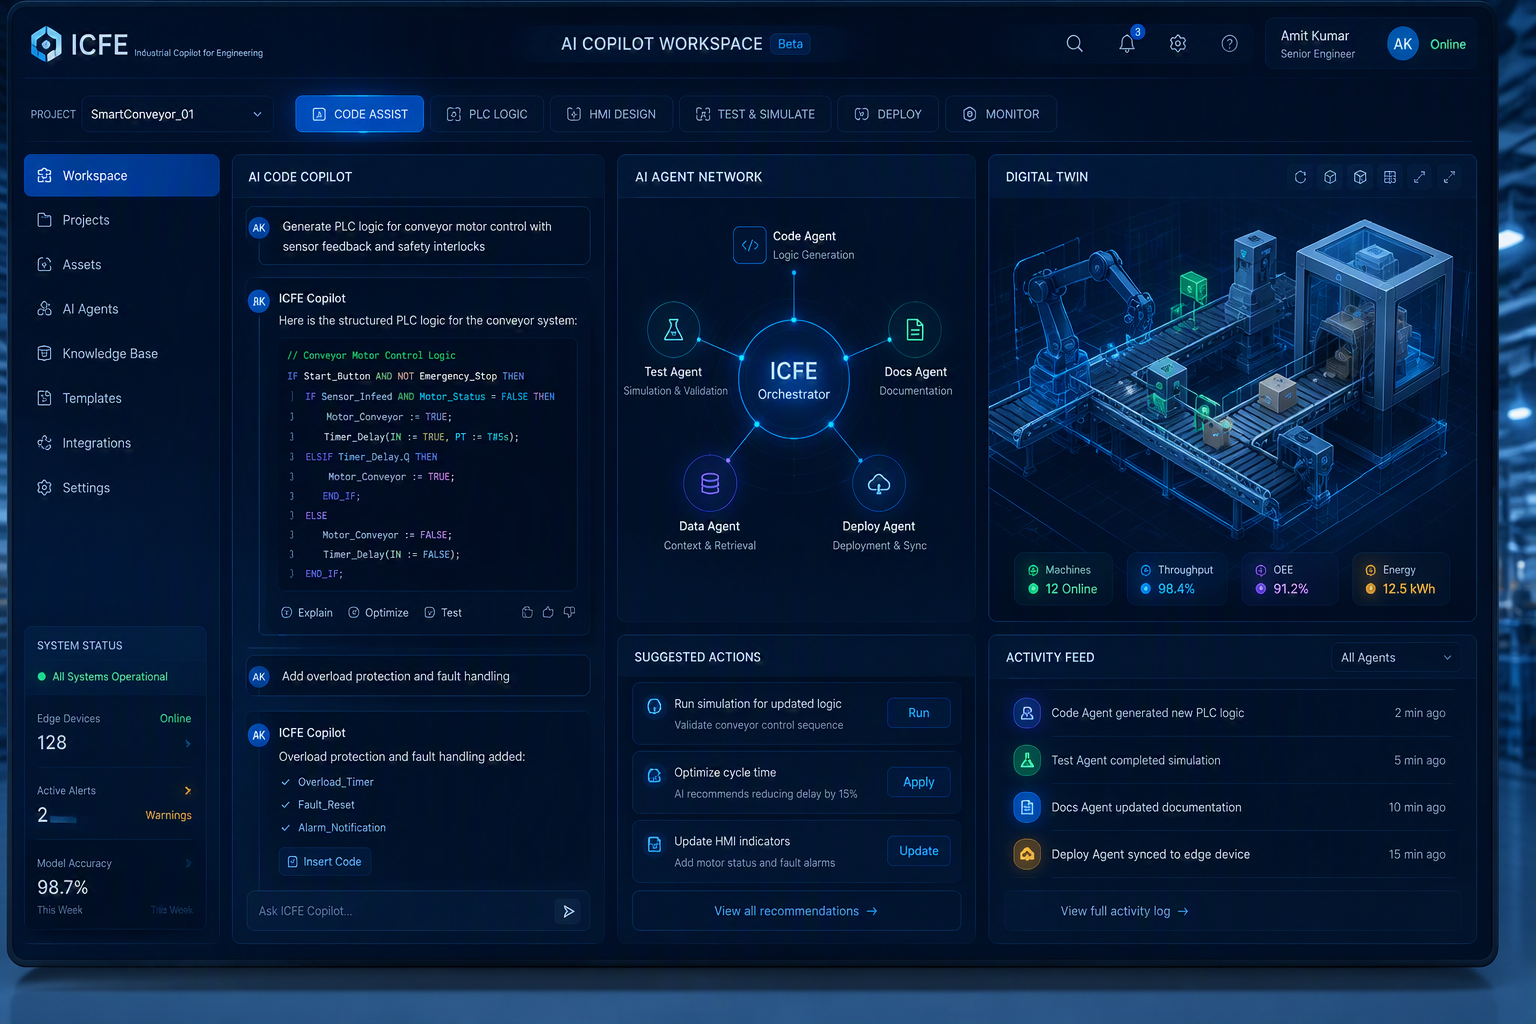Refresh the Digital Twin view
The width and height of the screenshot is (1536, 1024).
point(1300,177)
